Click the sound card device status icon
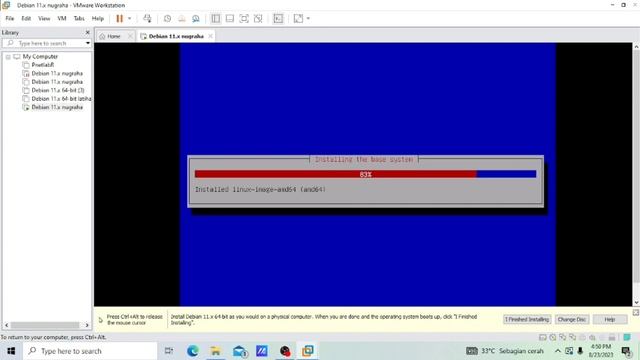 (x=592, y=337)
